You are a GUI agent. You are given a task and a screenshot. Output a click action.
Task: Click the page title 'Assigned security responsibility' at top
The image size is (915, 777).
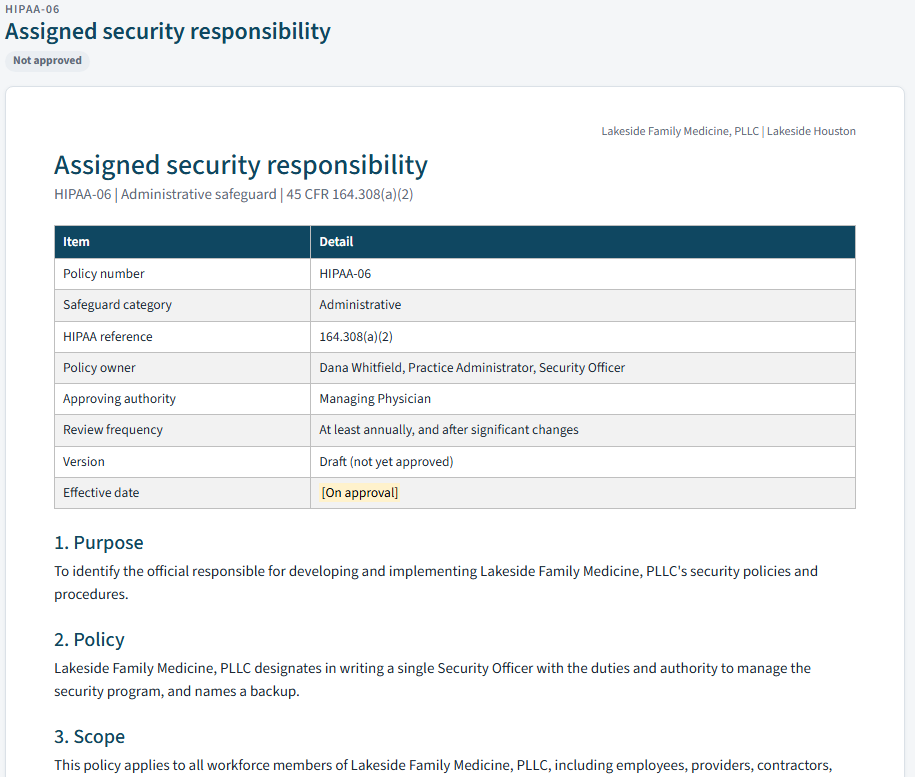(x=168, y=32)
